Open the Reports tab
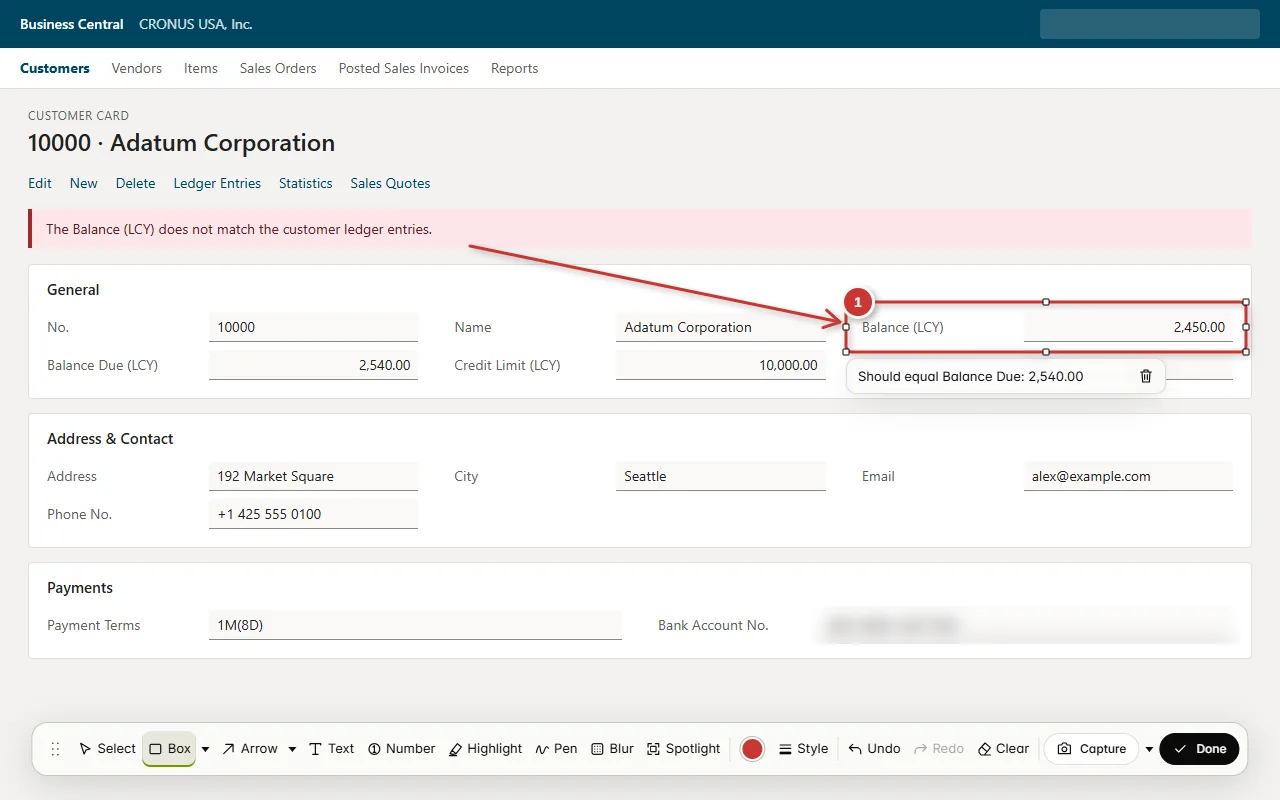Viewport: 1280px width, 800px height. pyautogui.click(x=515, y=68)
